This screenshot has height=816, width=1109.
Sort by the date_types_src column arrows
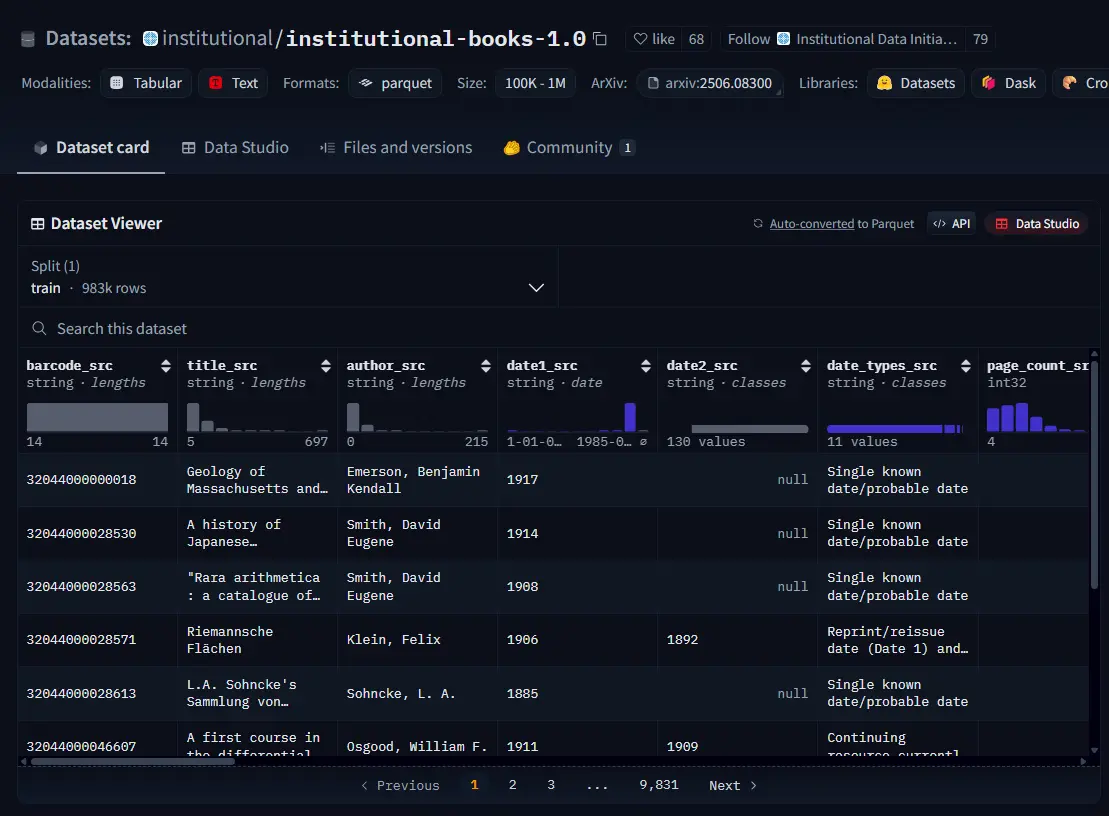[x=965, y=366]
